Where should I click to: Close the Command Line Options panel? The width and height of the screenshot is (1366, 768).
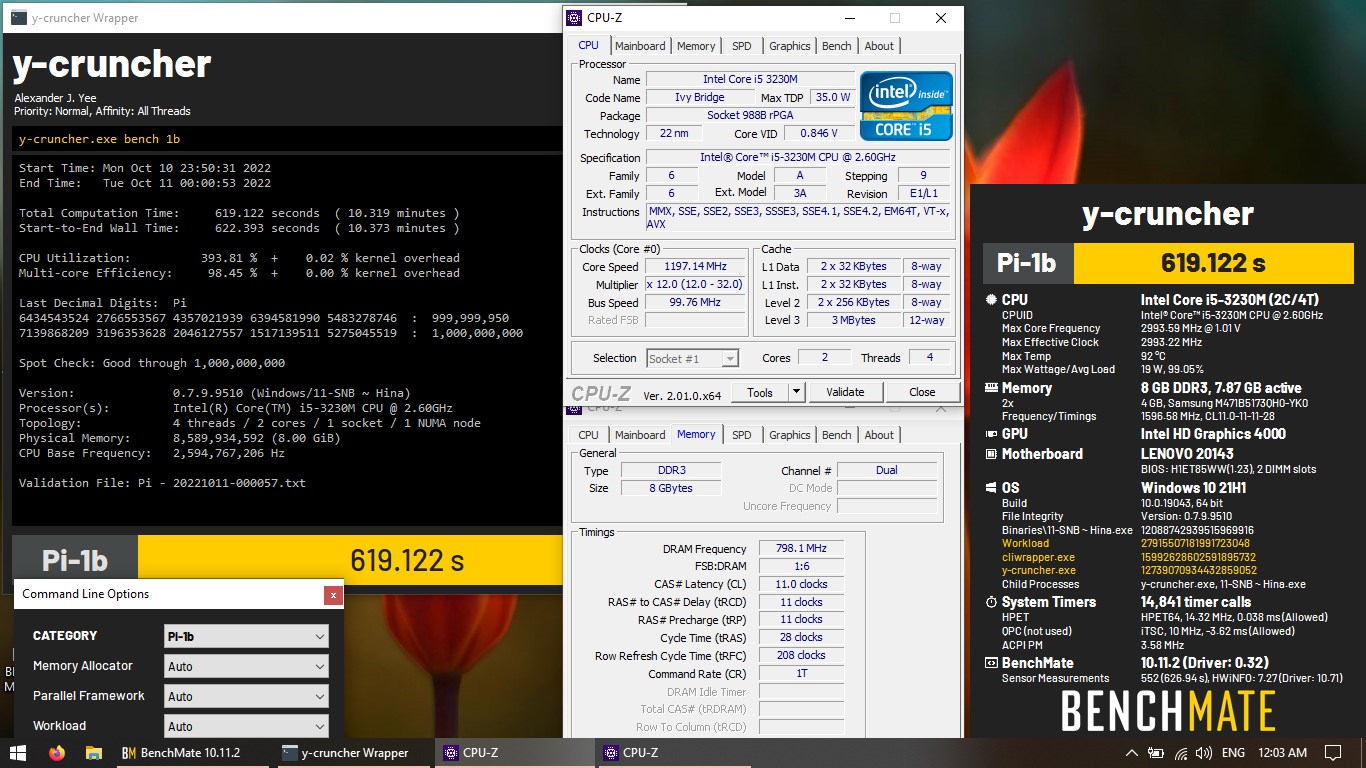[x=332, y=595]
